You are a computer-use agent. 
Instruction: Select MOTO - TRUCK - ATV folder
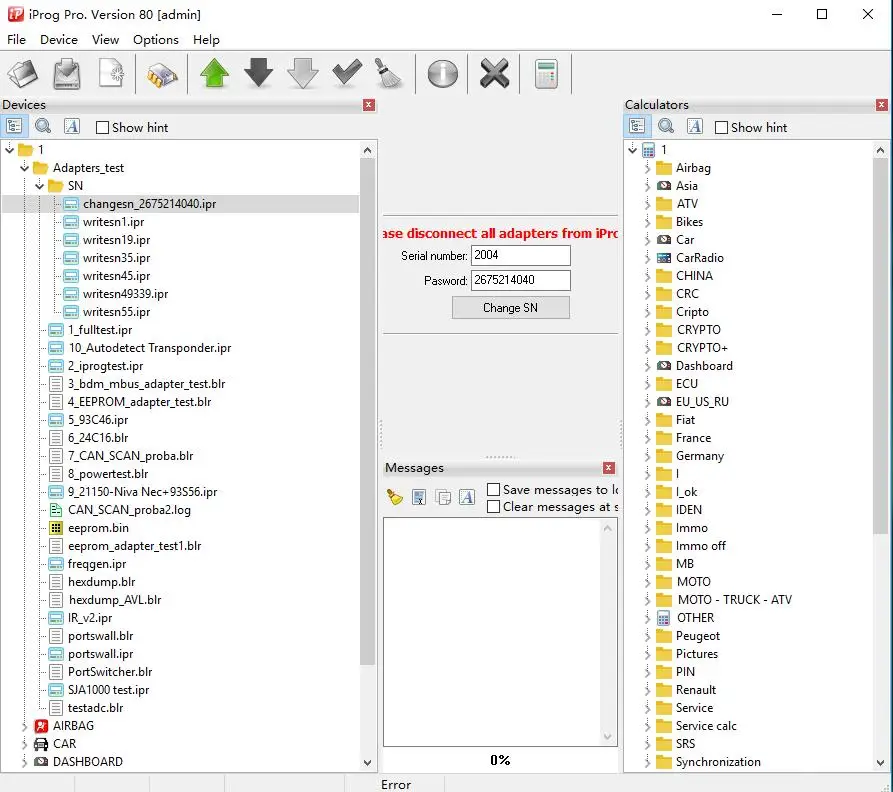pyautogui.click(x=734, y=600)
